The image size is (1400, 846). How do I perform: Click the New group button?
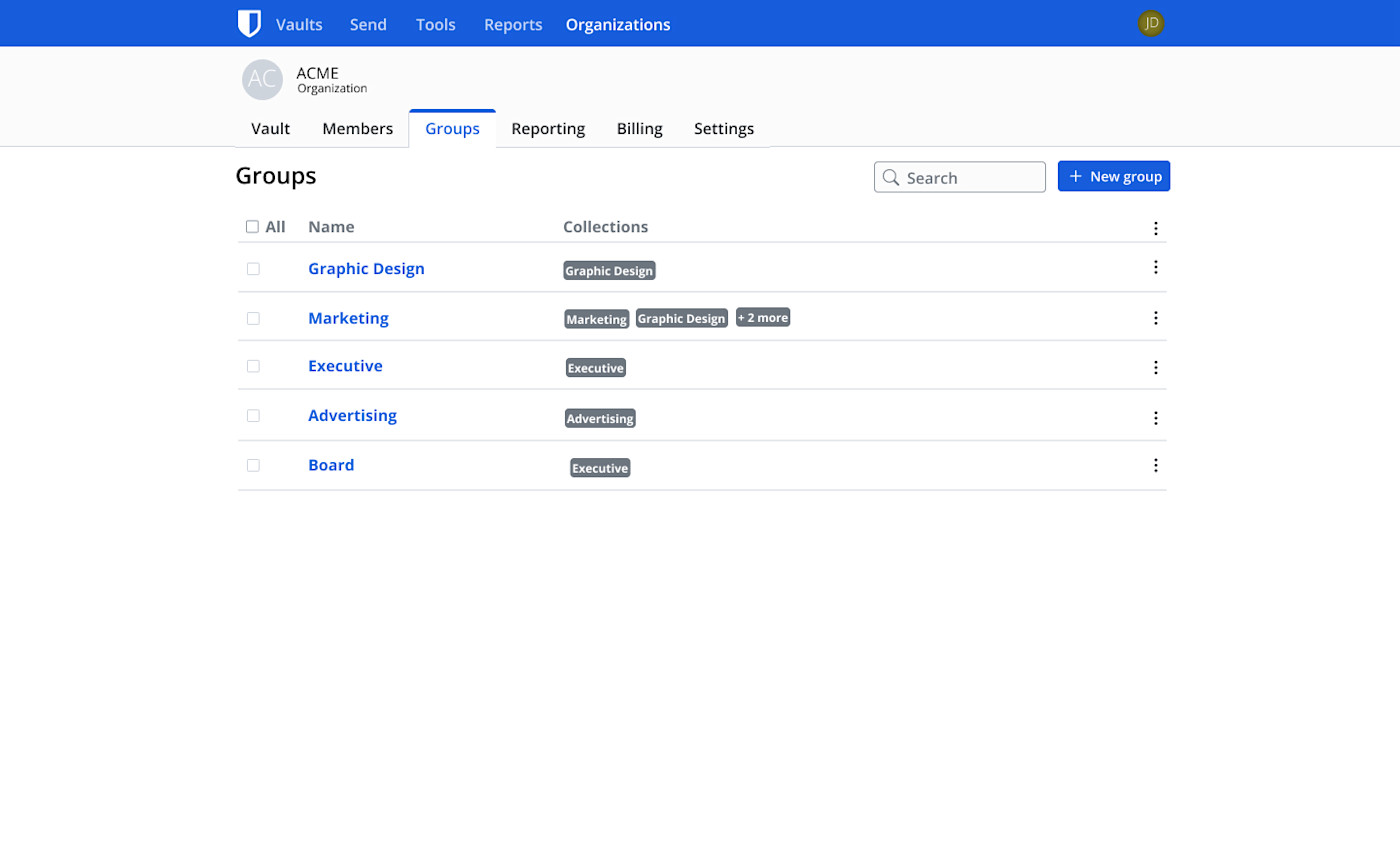pos(1113,176)
